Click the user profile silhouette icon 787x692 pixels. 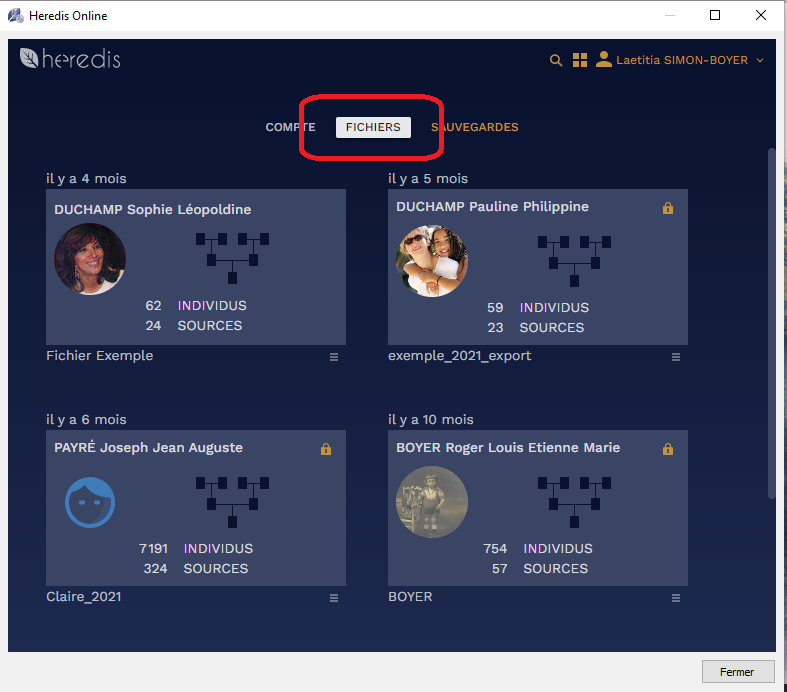tap(604, 59)
